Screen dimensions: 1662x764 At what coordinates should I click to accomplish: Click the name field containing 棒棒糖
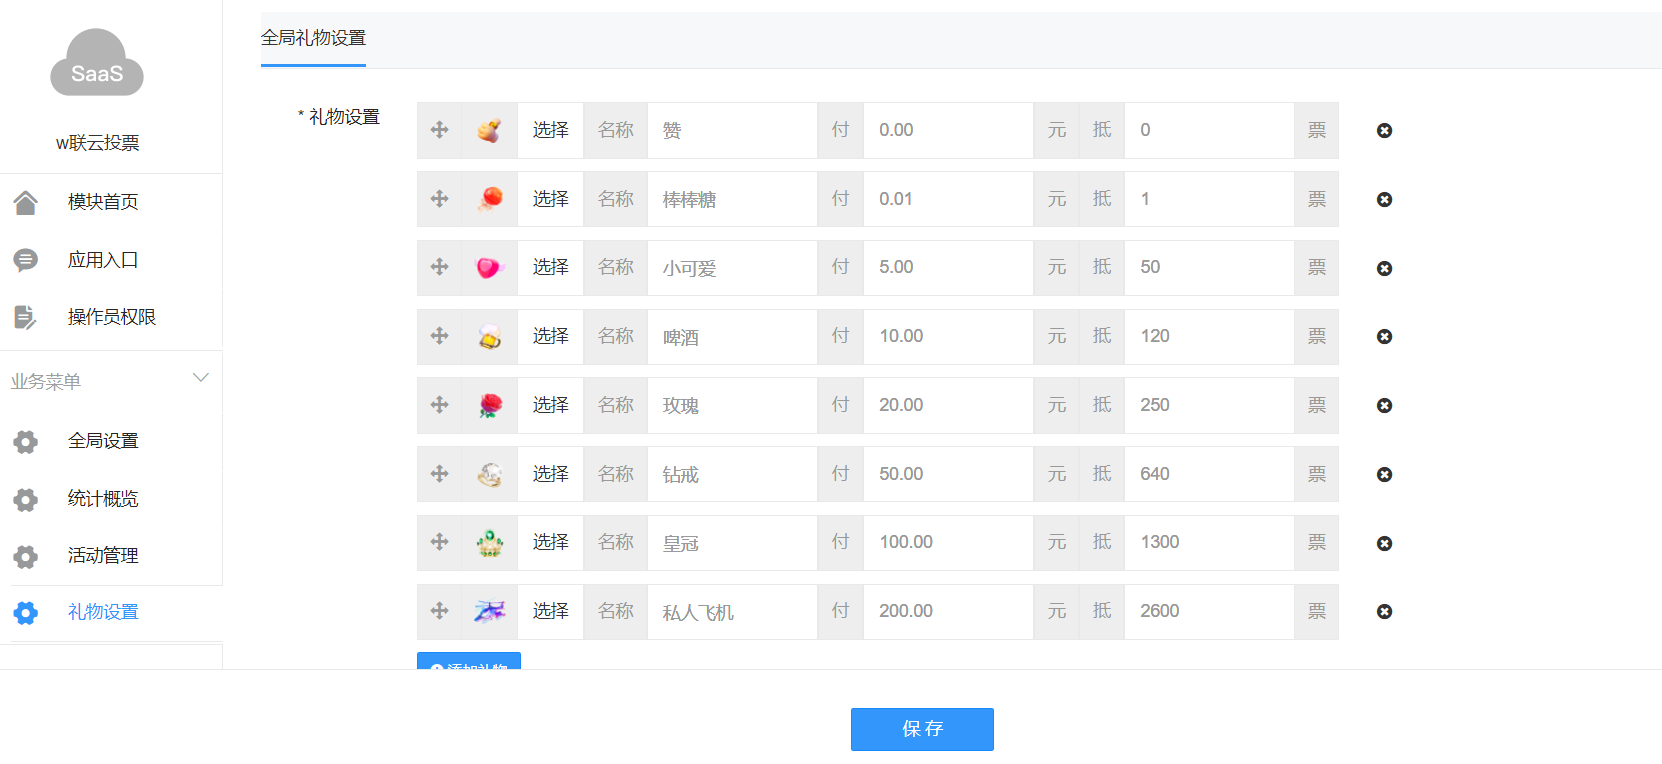(733, 199)
